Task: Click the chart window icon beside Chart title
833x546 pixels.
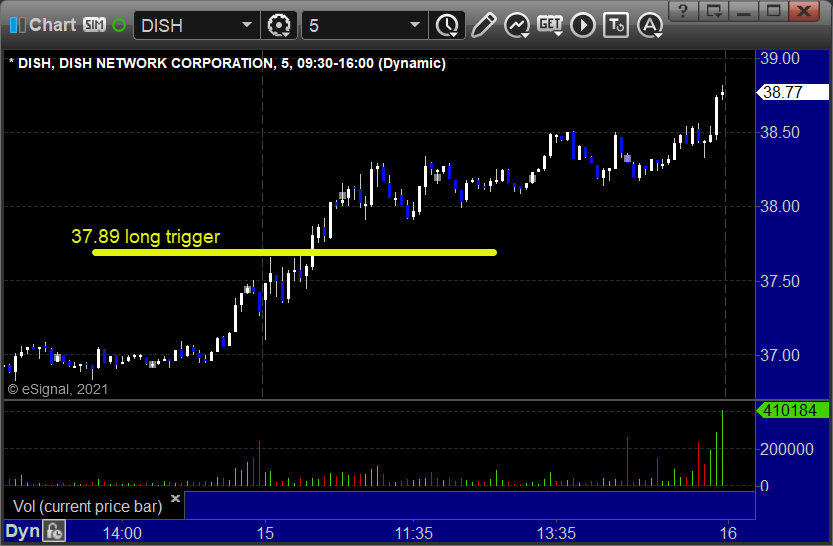Action: 18,25
